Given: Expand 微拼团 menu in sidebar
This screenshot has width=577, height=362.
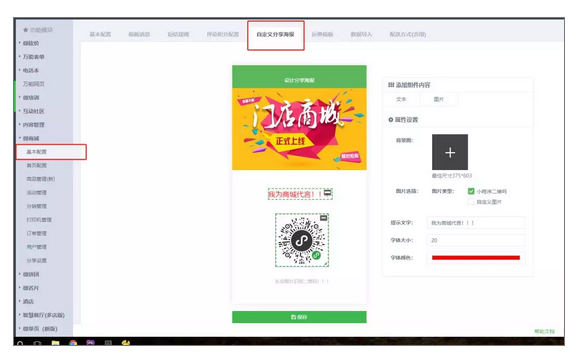Looking at the screenshot, I should click(31, 274).
